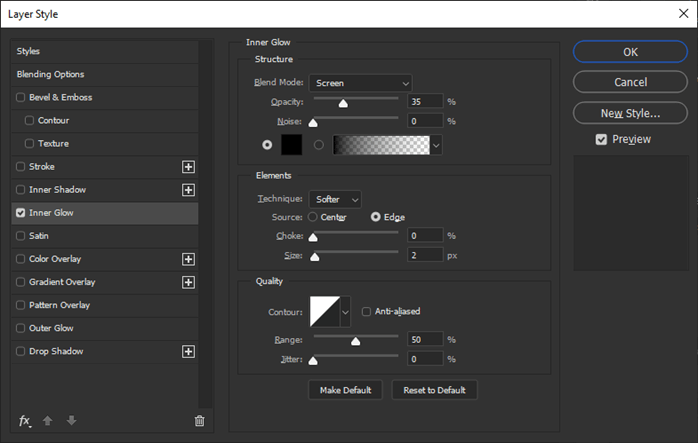Confirm with the OK button
Viewport: 698px width, 443px height.
tap(630, 52)
